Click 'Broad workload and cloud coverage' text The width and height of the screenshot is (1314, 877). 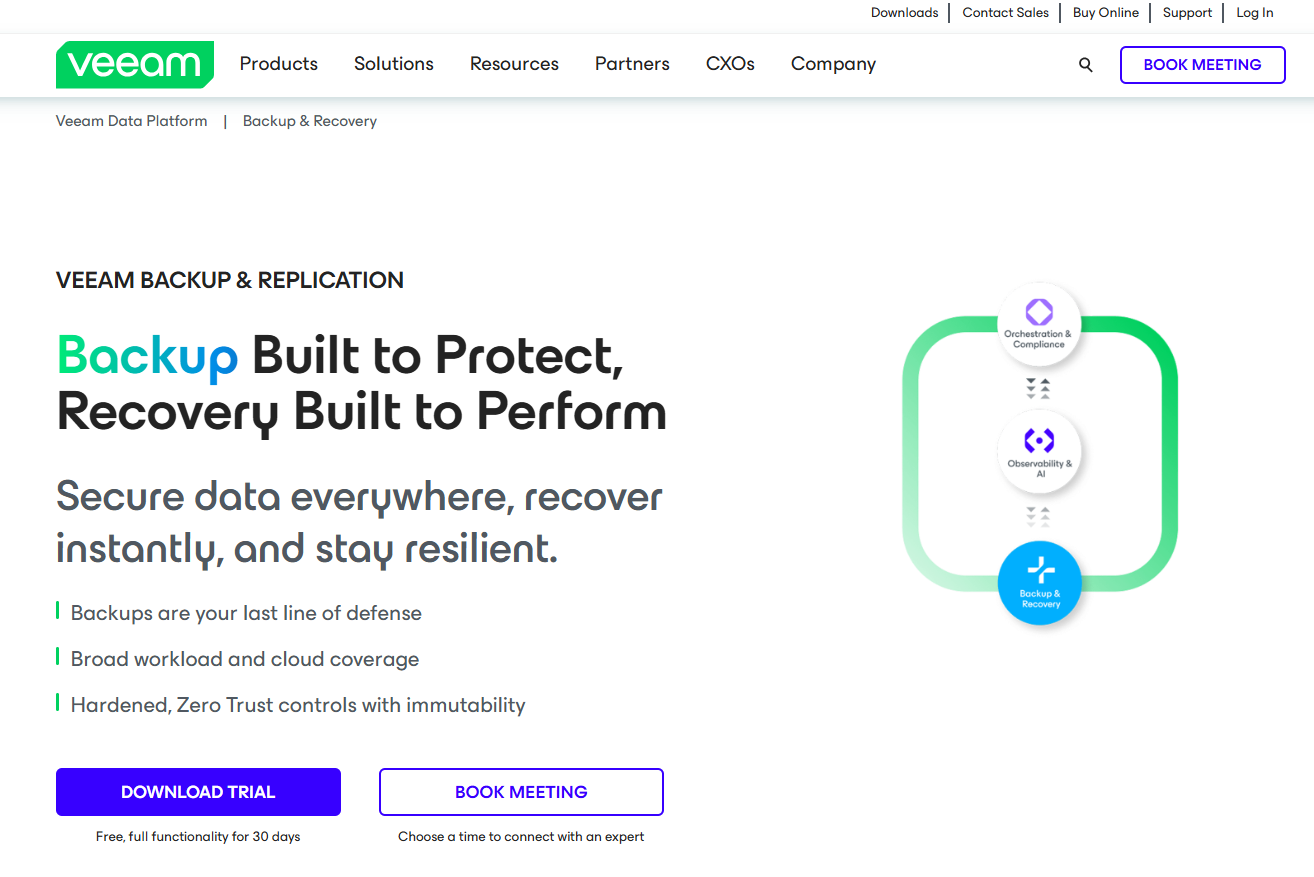point(245,659)
